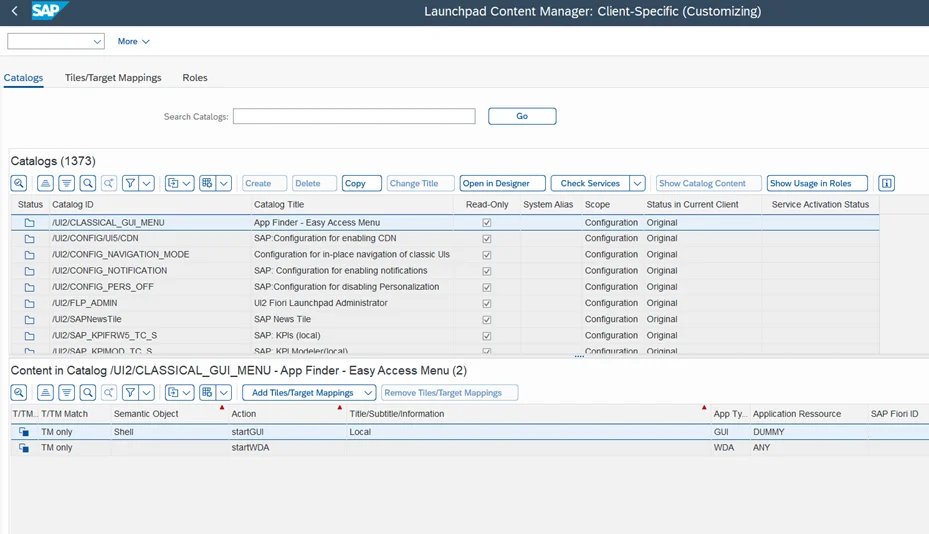Click the Delete button
Screen dimensions: 929x534
pyautogui.click(x=314, y=183)
